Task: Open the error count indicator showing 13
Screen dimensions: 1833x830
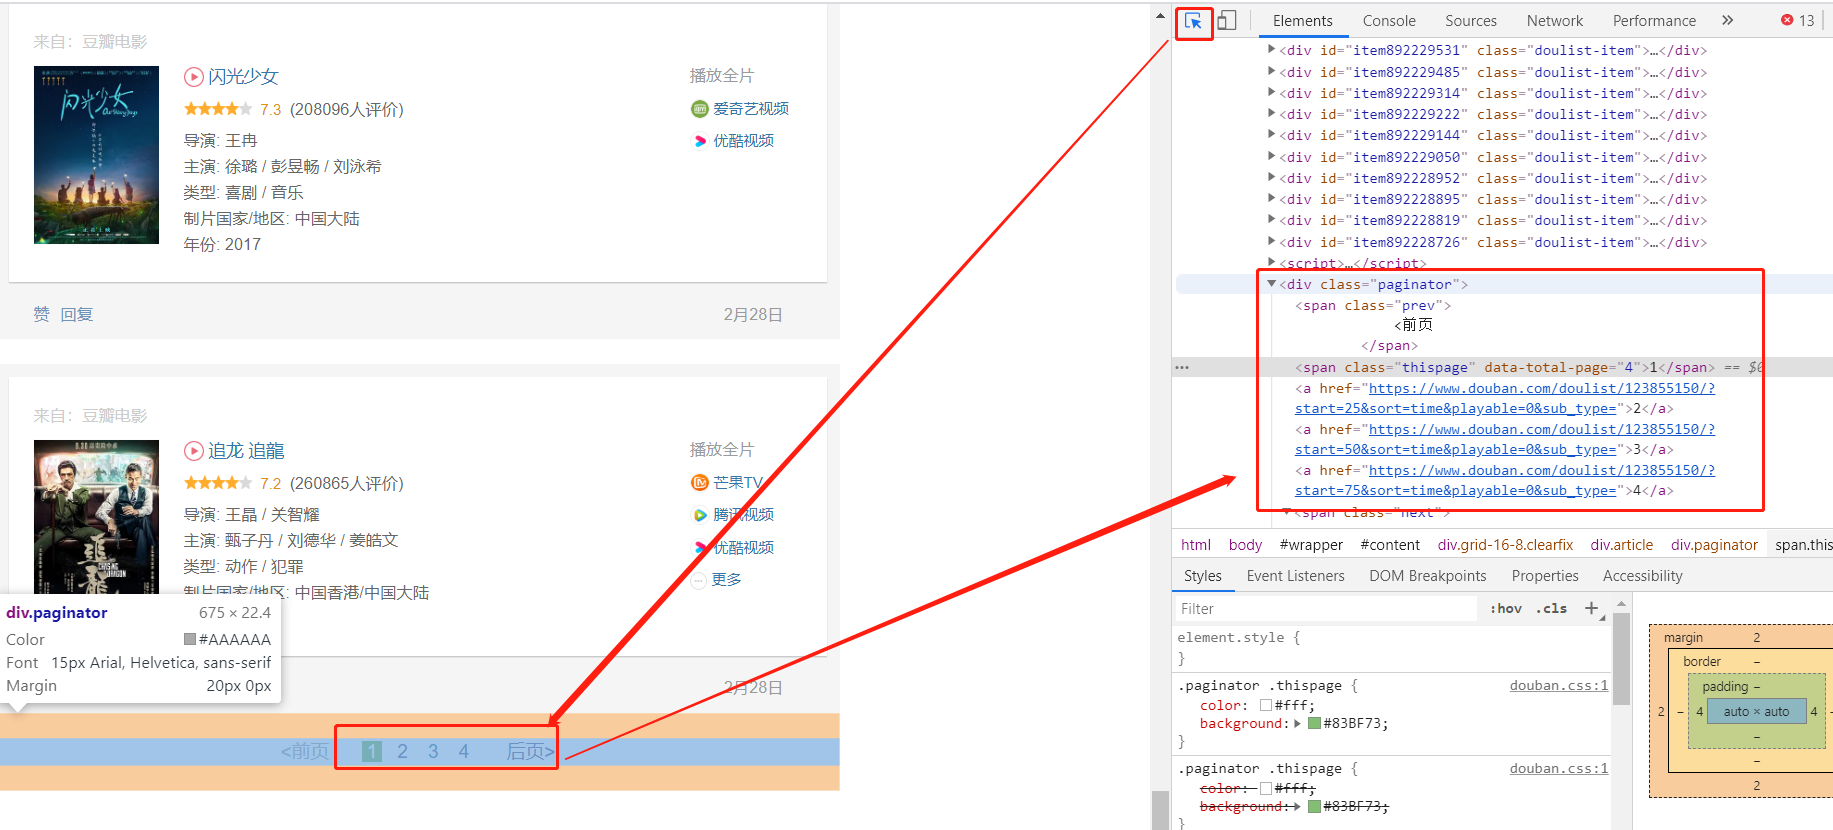Action: click(x=1798, y=20)
